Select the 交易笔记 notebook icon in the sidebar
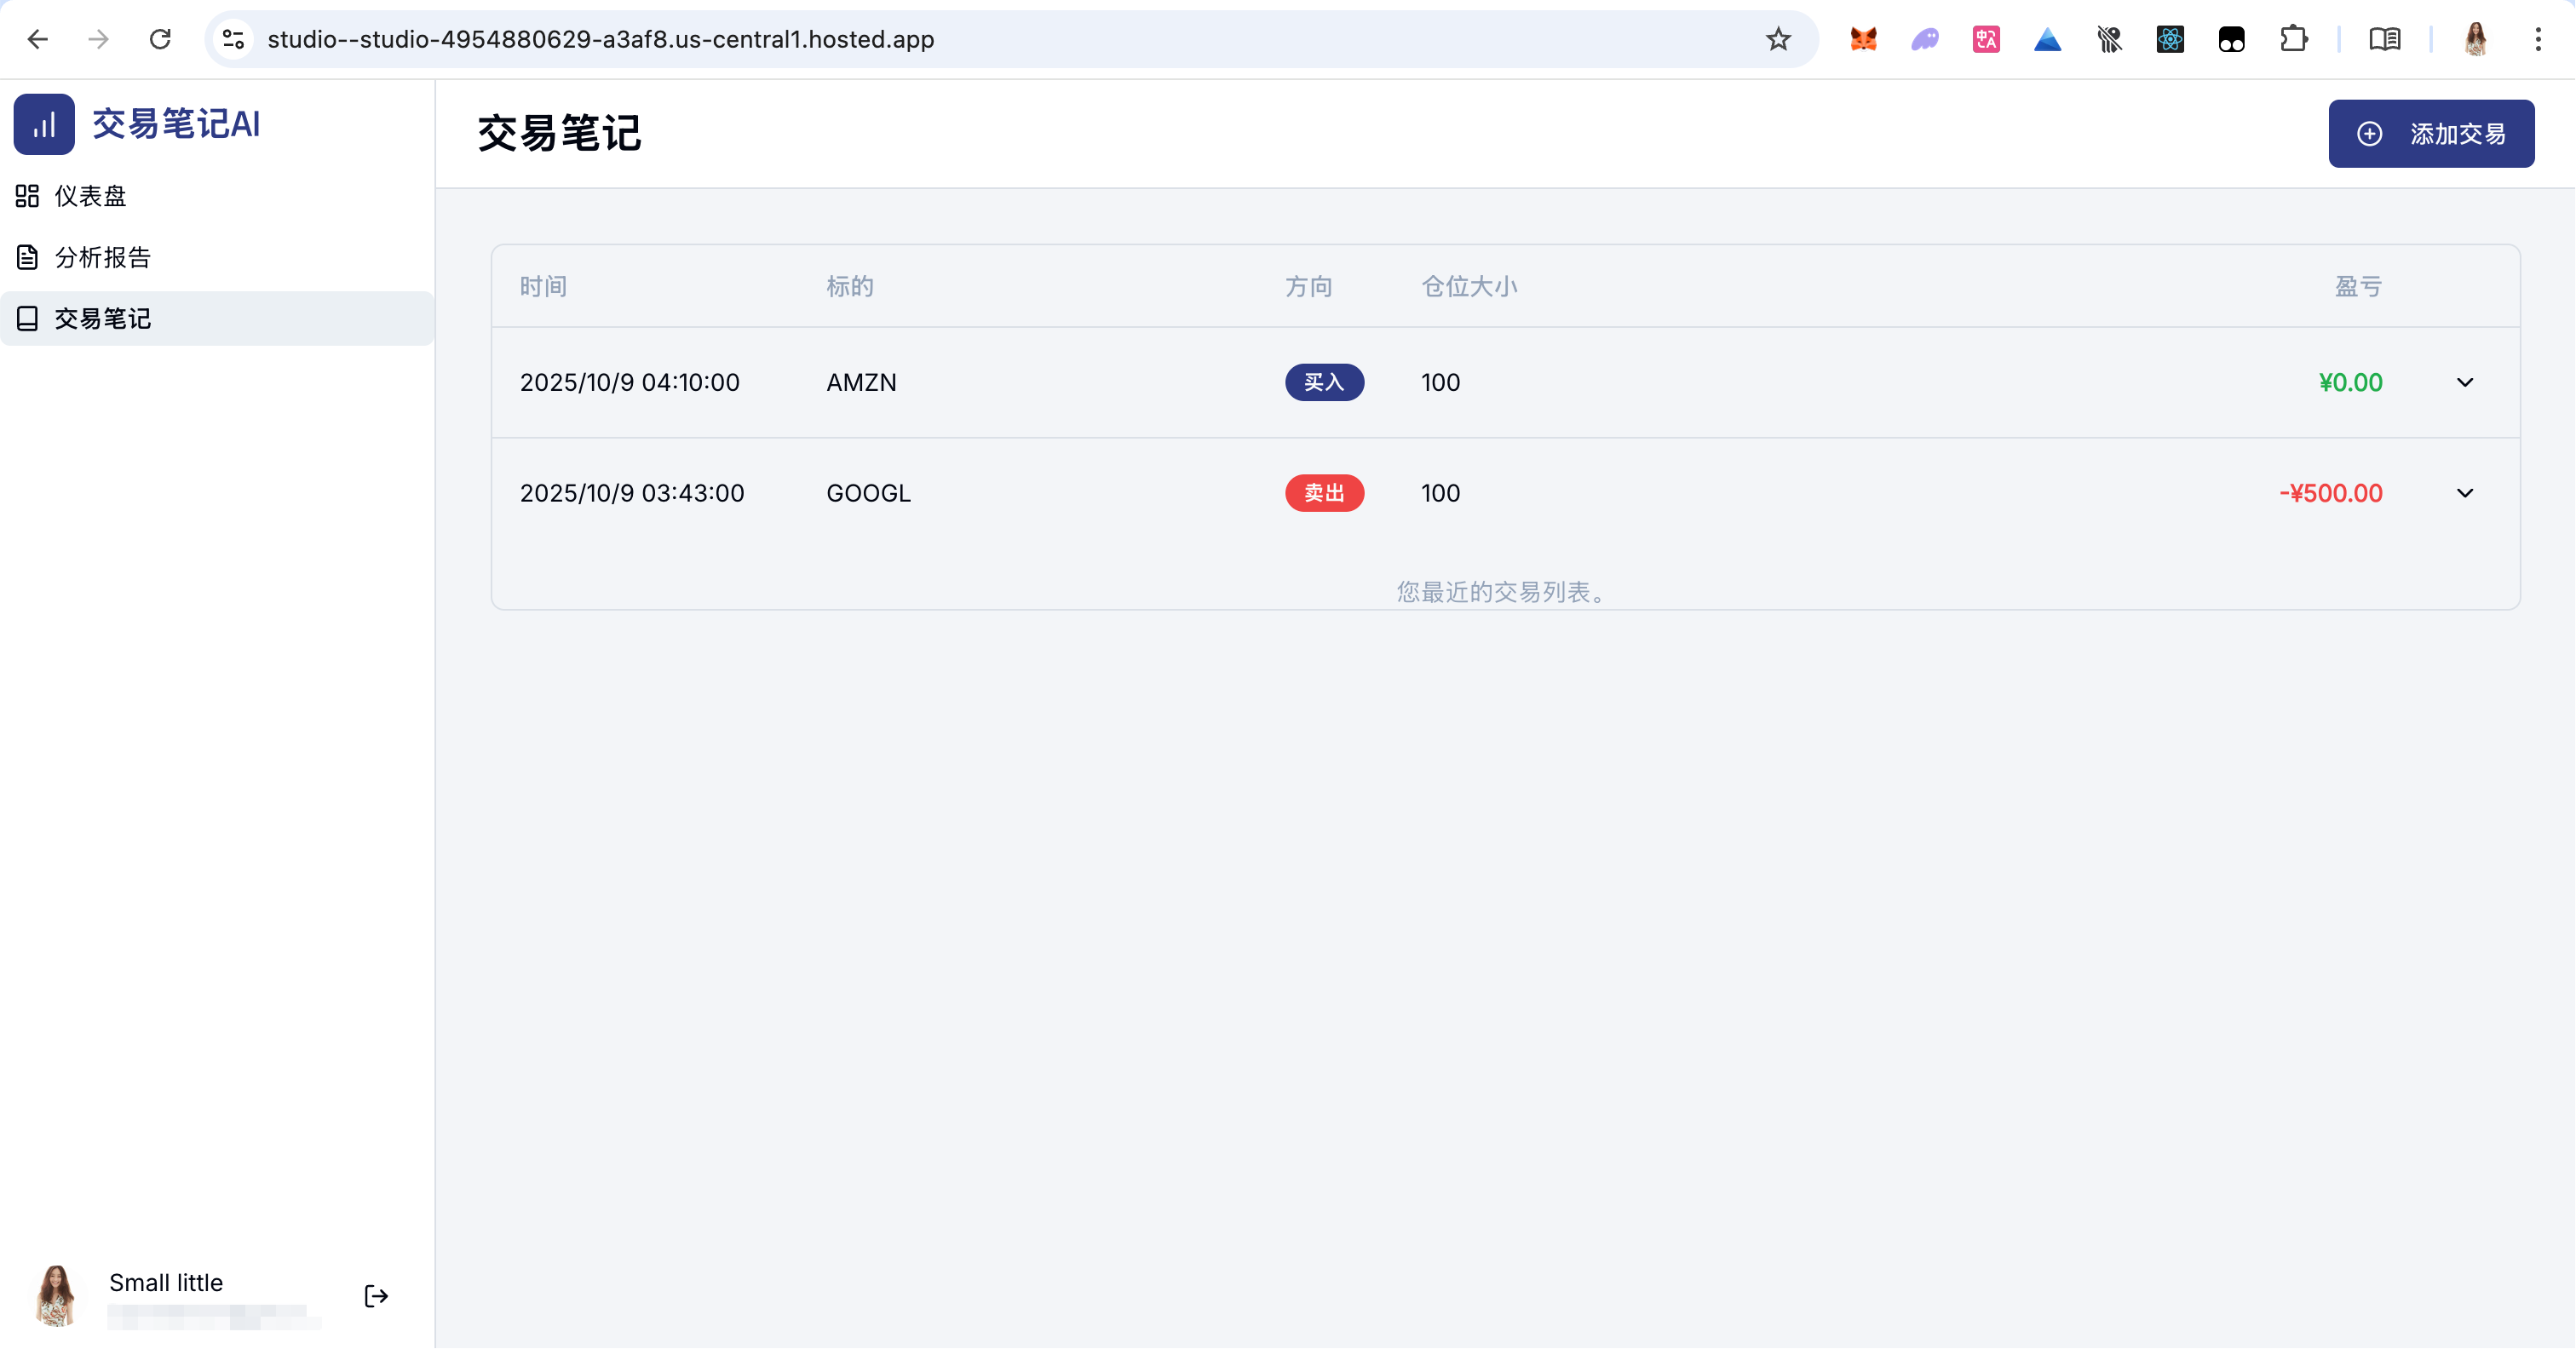 tap(28, 318)
